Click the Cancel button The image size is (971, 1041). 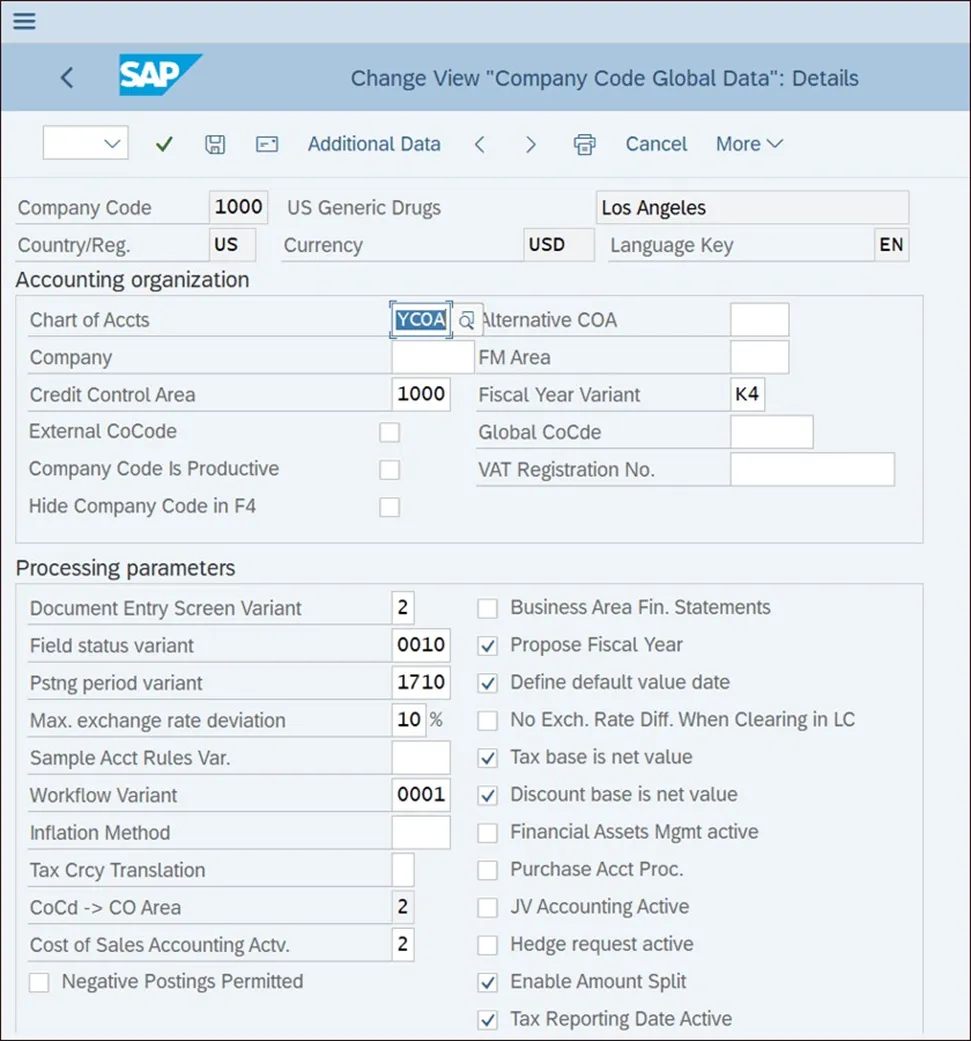coord(656,144)
